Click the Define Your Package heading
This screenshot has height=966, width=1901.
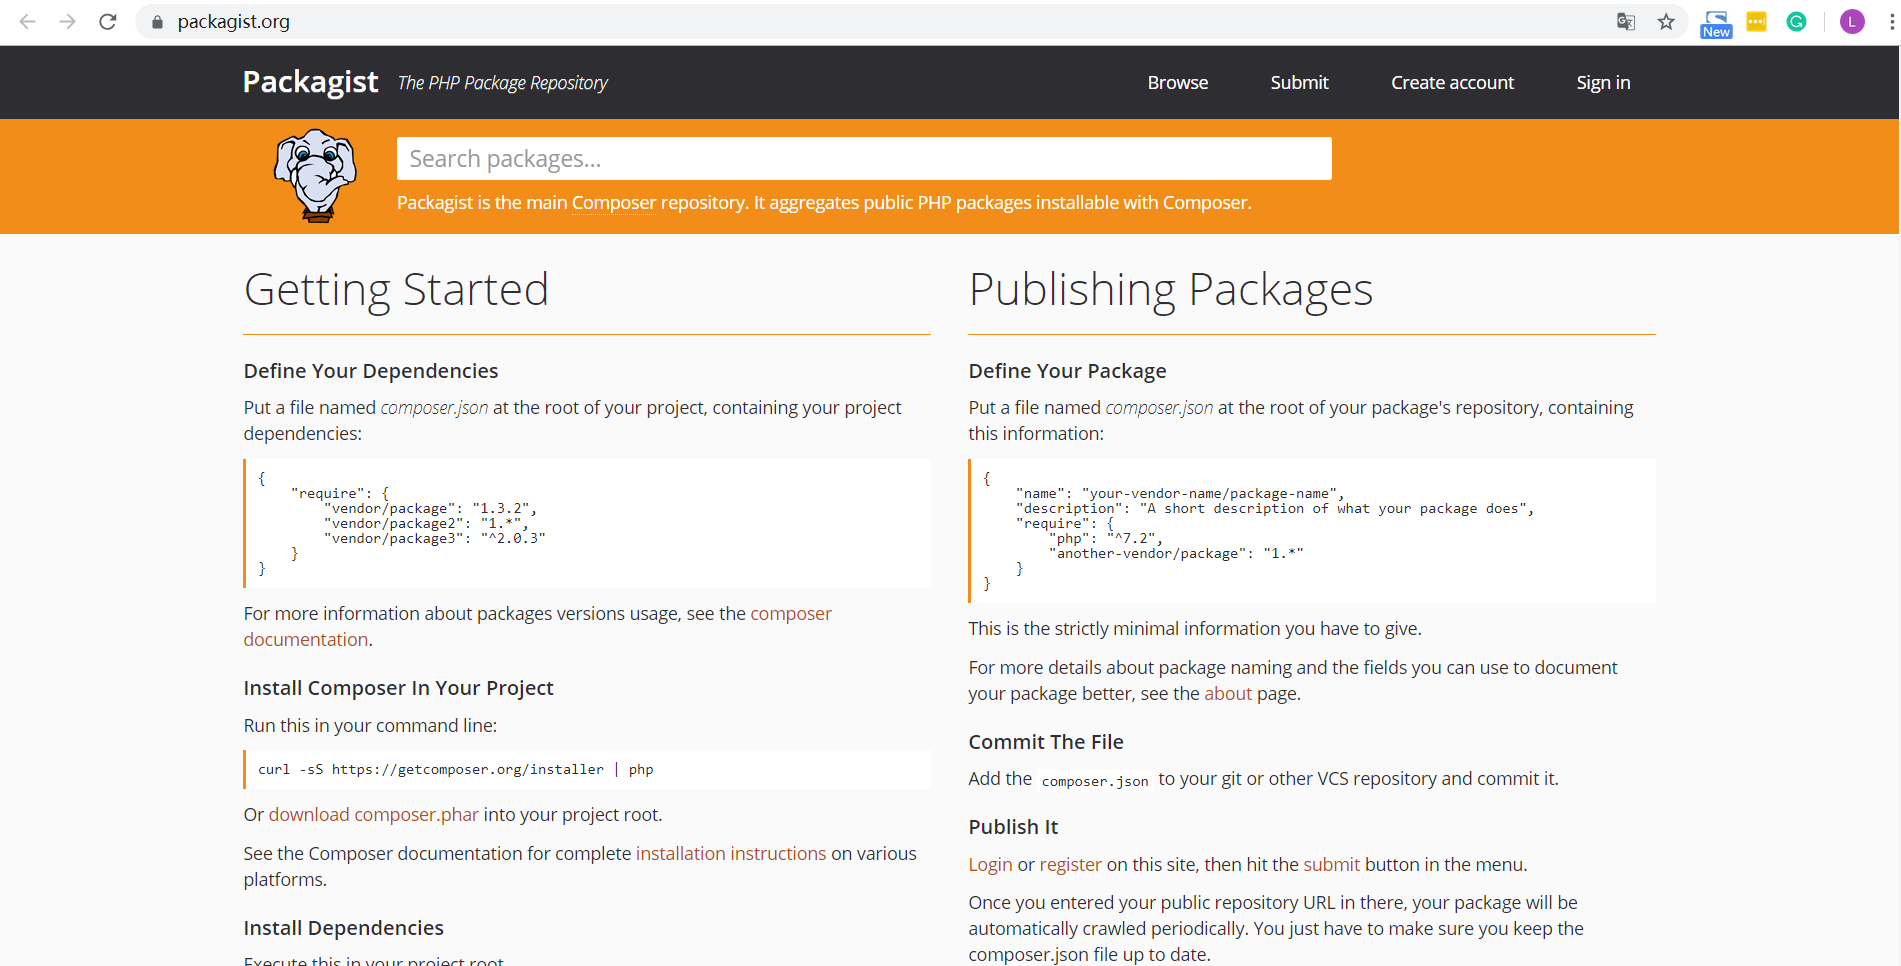click(x=1067, y=371)
